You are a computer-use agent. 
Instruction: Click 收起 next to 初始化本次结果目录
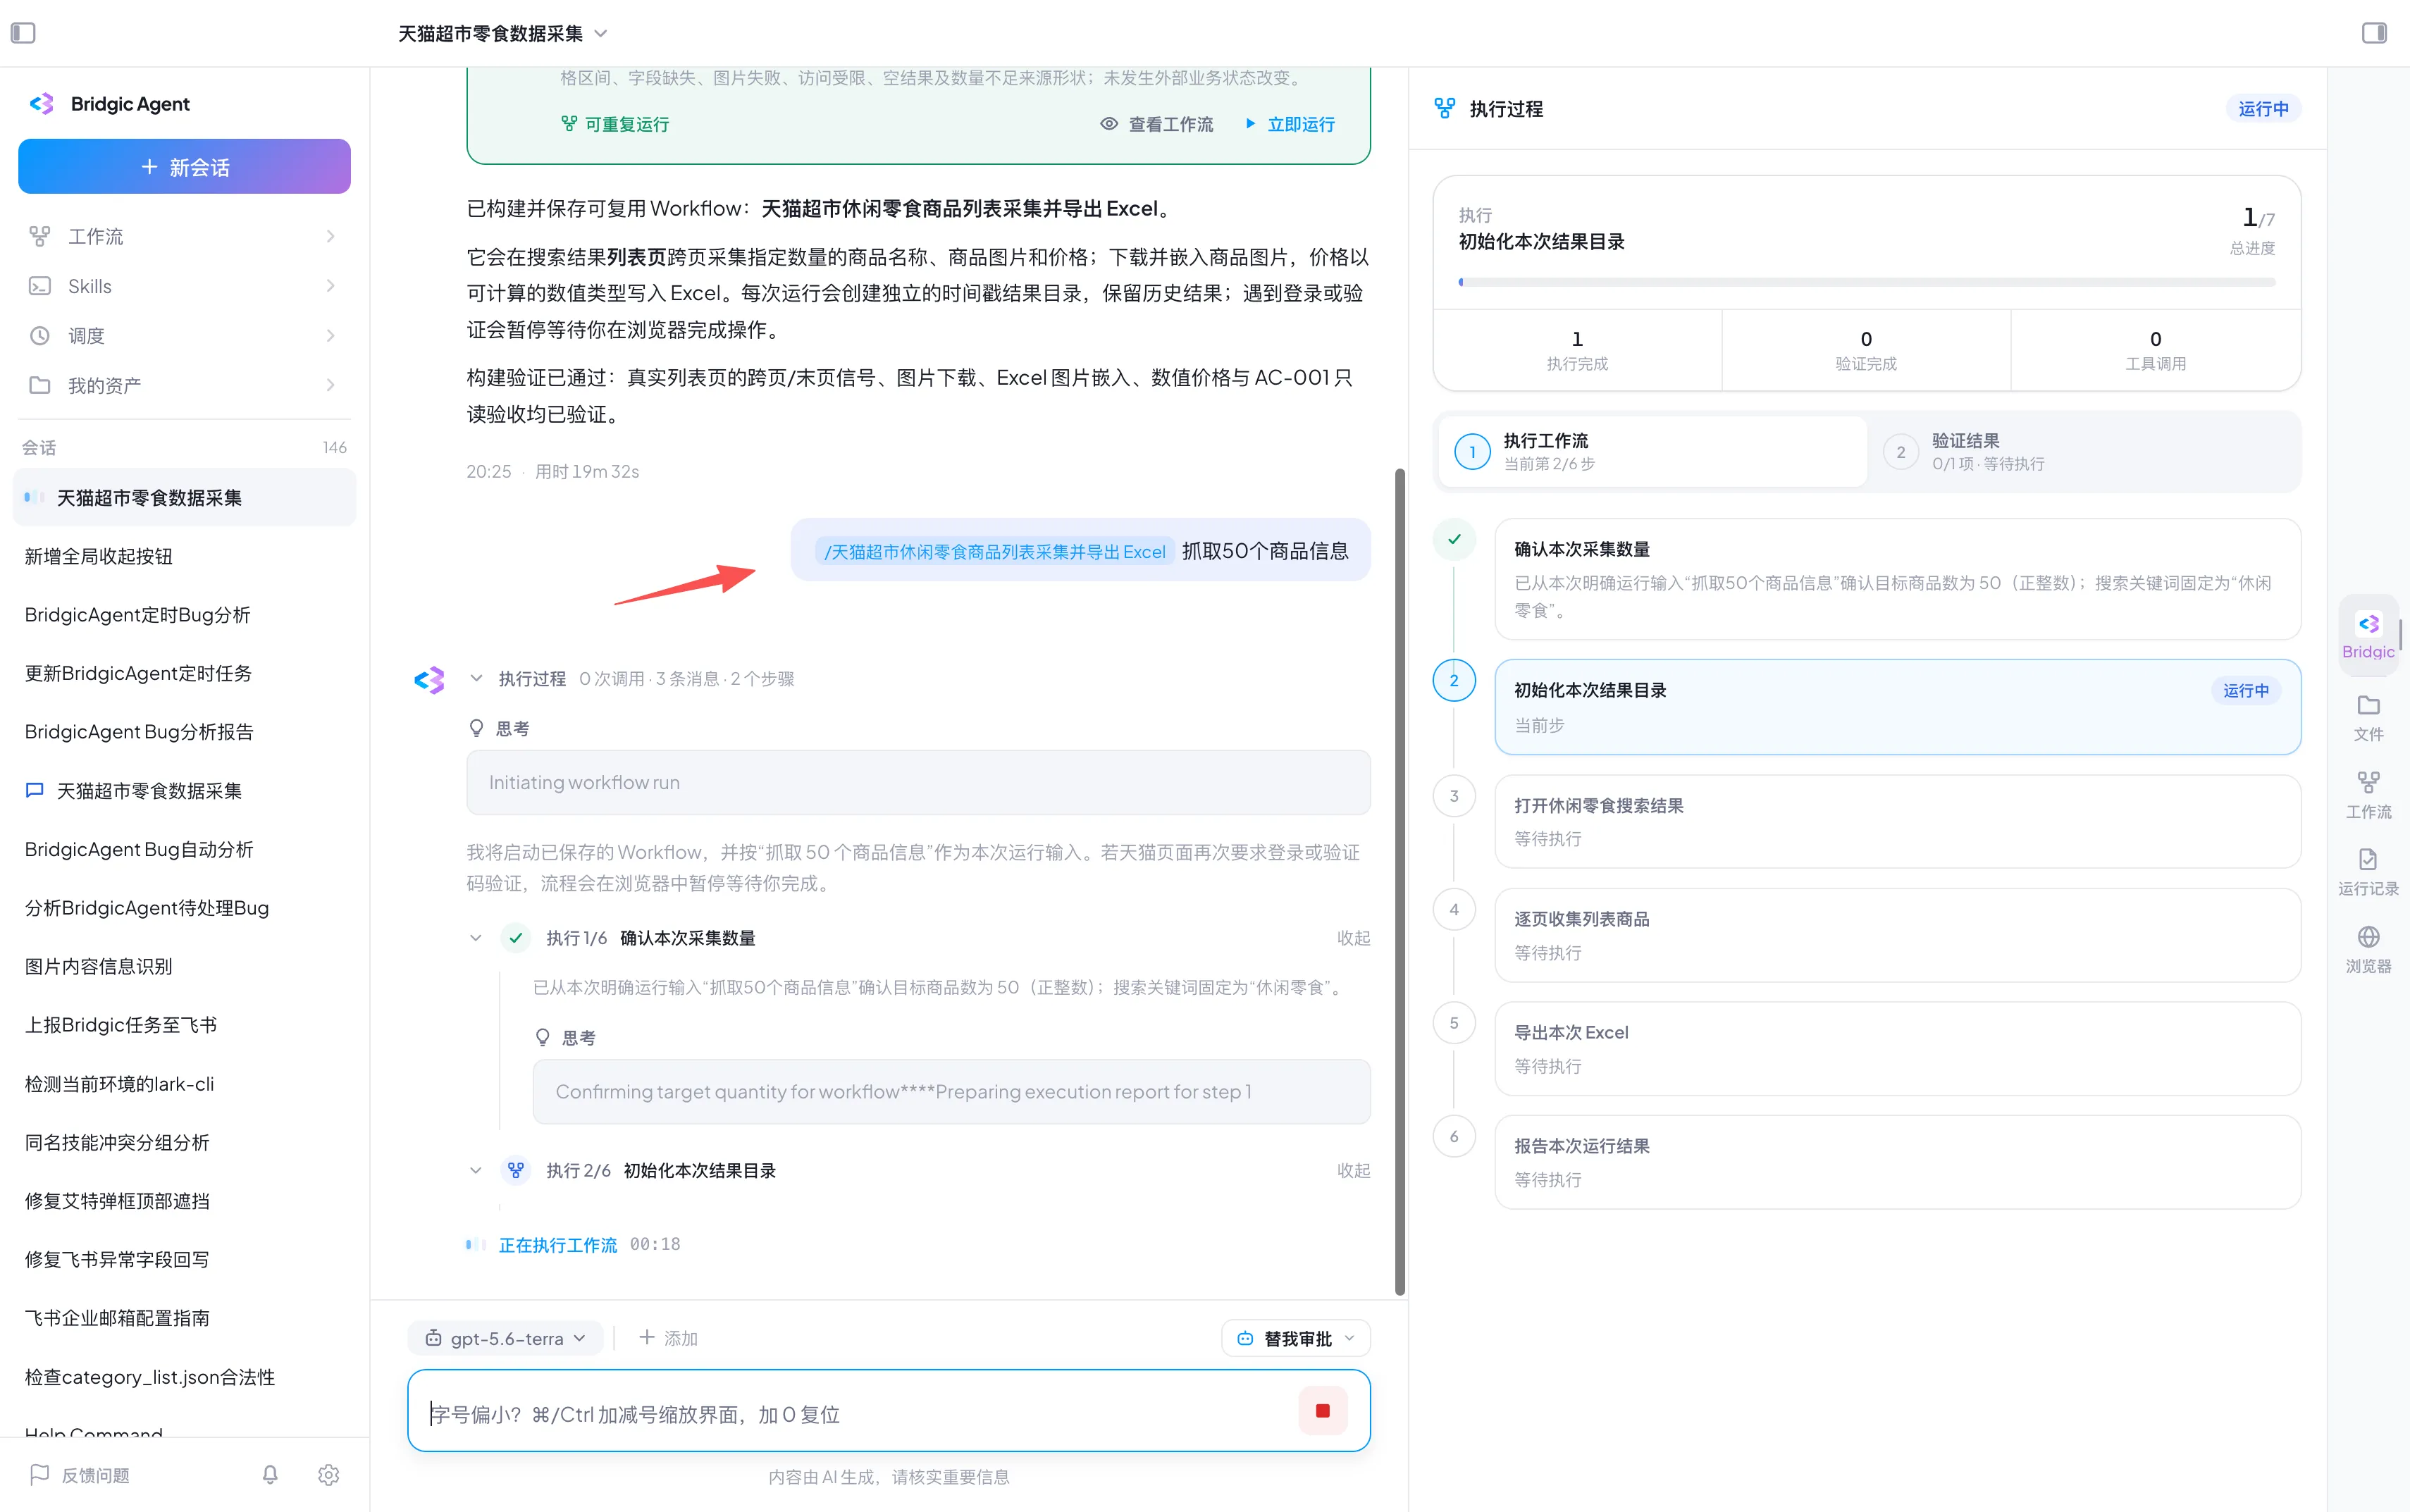pyautogui.click(x=1353, y=1170)
